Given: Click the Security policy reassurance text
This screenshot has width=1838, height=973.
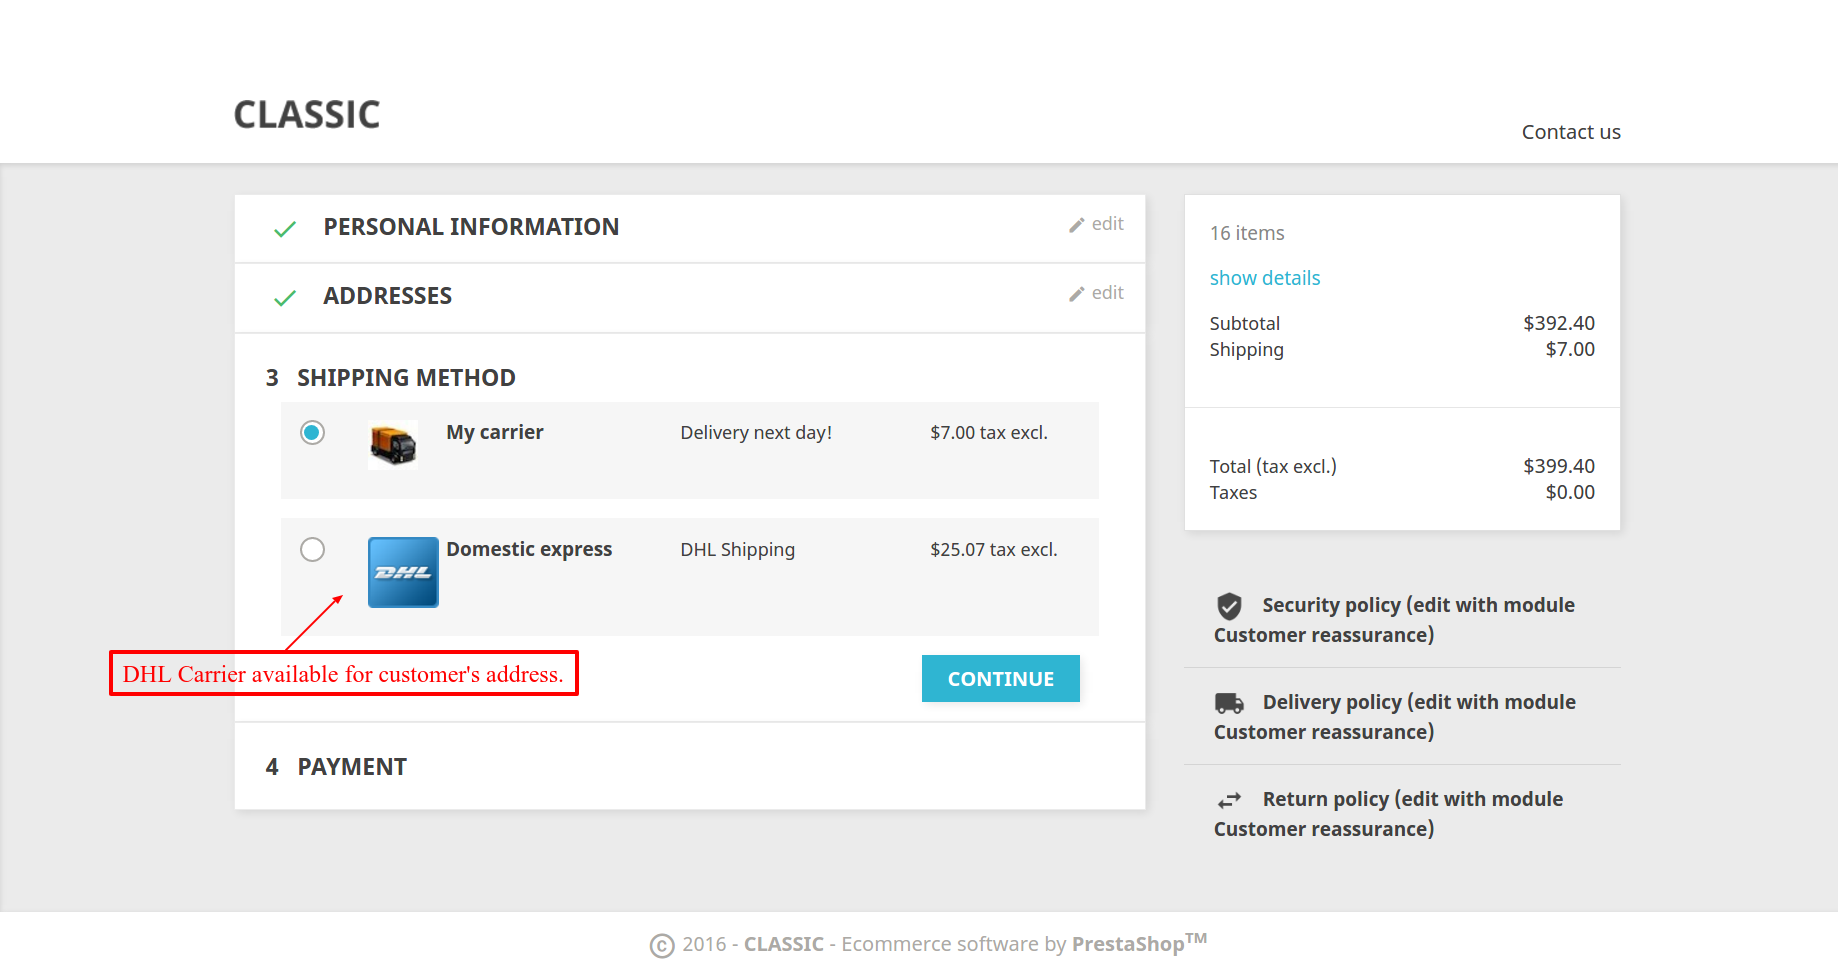Looking at the screenshot, I should 1395,620.
